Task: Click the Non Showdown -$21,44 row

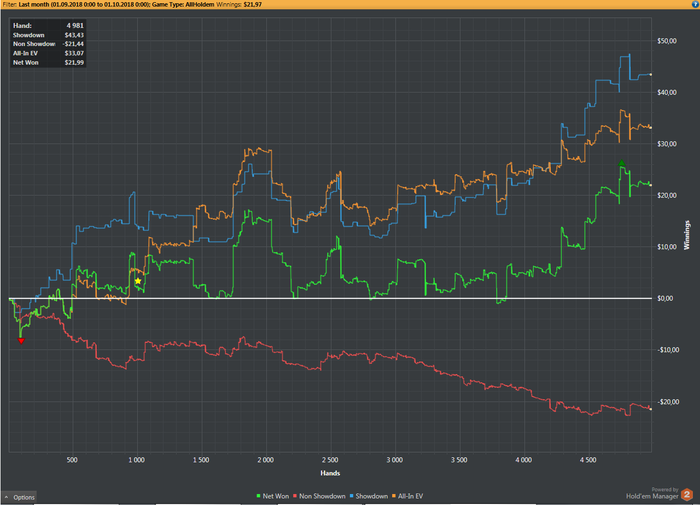Action: point(48,44)
